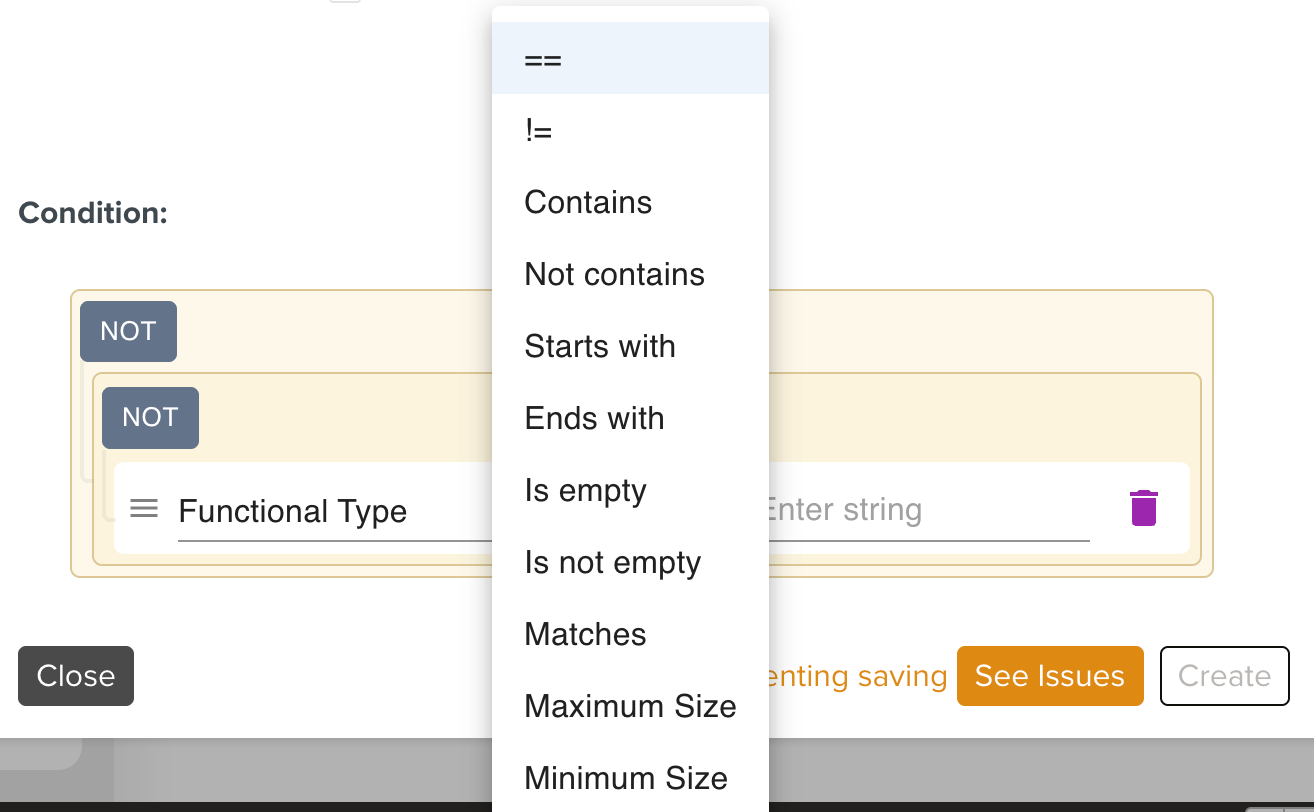1314x812 pixels.
Task: Delete the condition using the purple trash icon
Action: point(1143,508)
